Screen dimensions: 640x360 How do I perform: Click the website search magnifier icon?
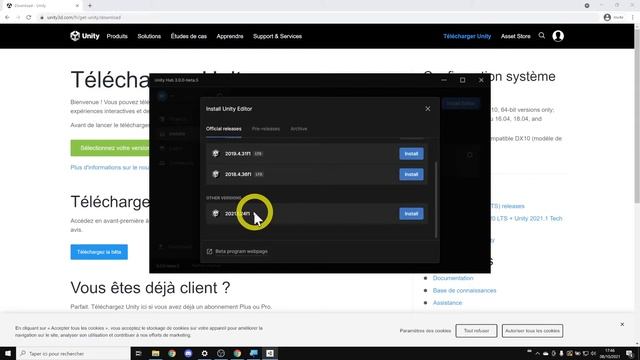tap(542, 36)
